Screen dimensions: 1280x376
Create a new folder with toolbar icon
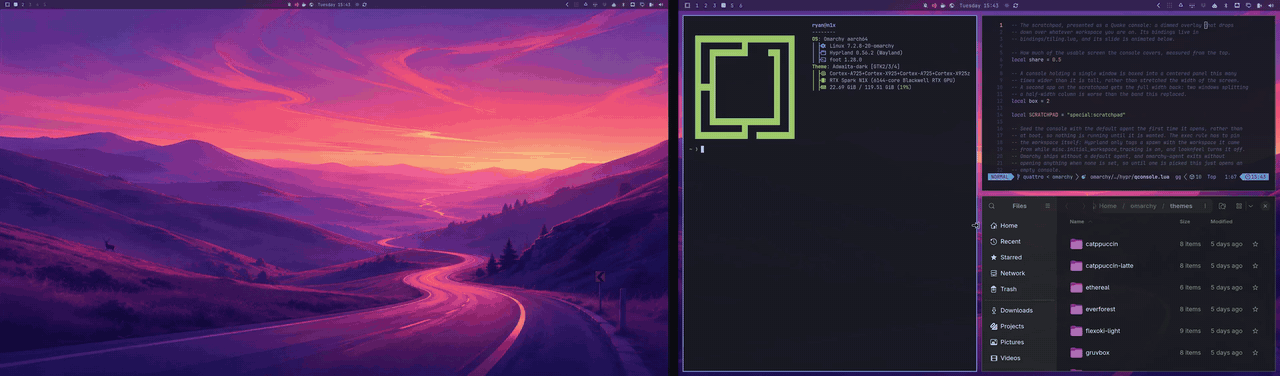pos(1222,206)
